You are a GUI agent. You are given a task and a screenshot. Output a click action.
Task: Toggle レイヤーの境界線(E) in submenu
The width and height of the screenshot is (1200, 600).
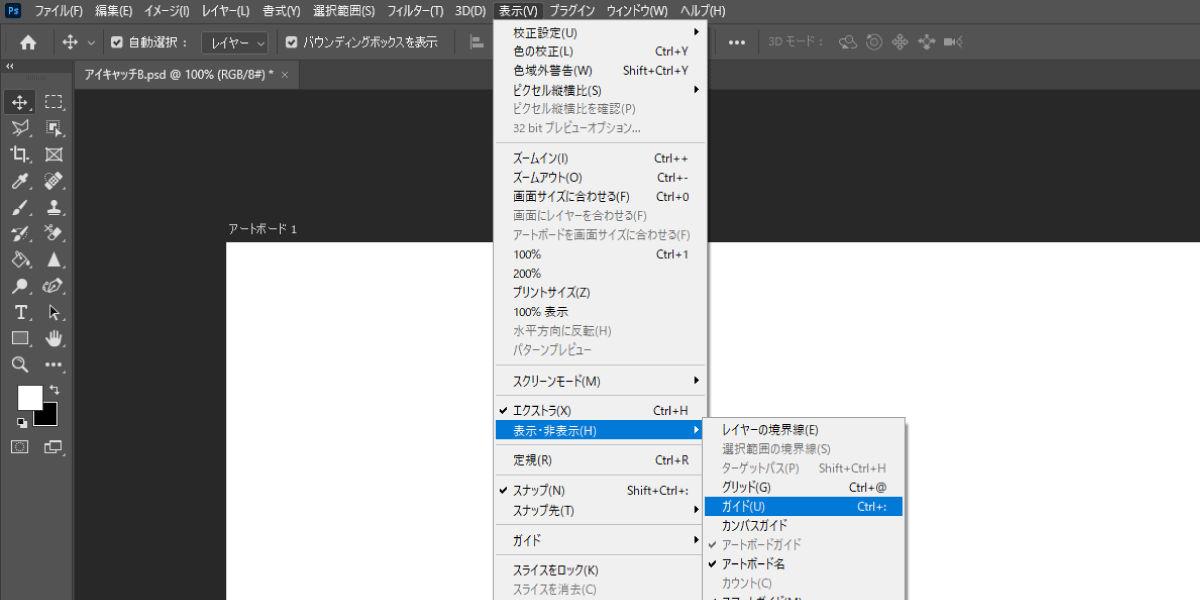tap(804, 429)
